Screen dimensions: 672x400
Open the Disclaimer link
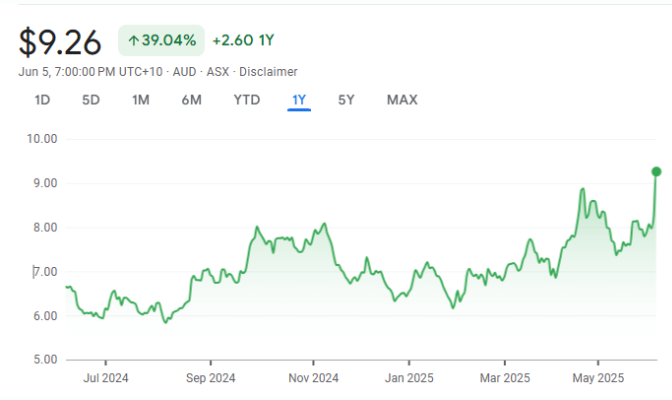tap(268, 72)
